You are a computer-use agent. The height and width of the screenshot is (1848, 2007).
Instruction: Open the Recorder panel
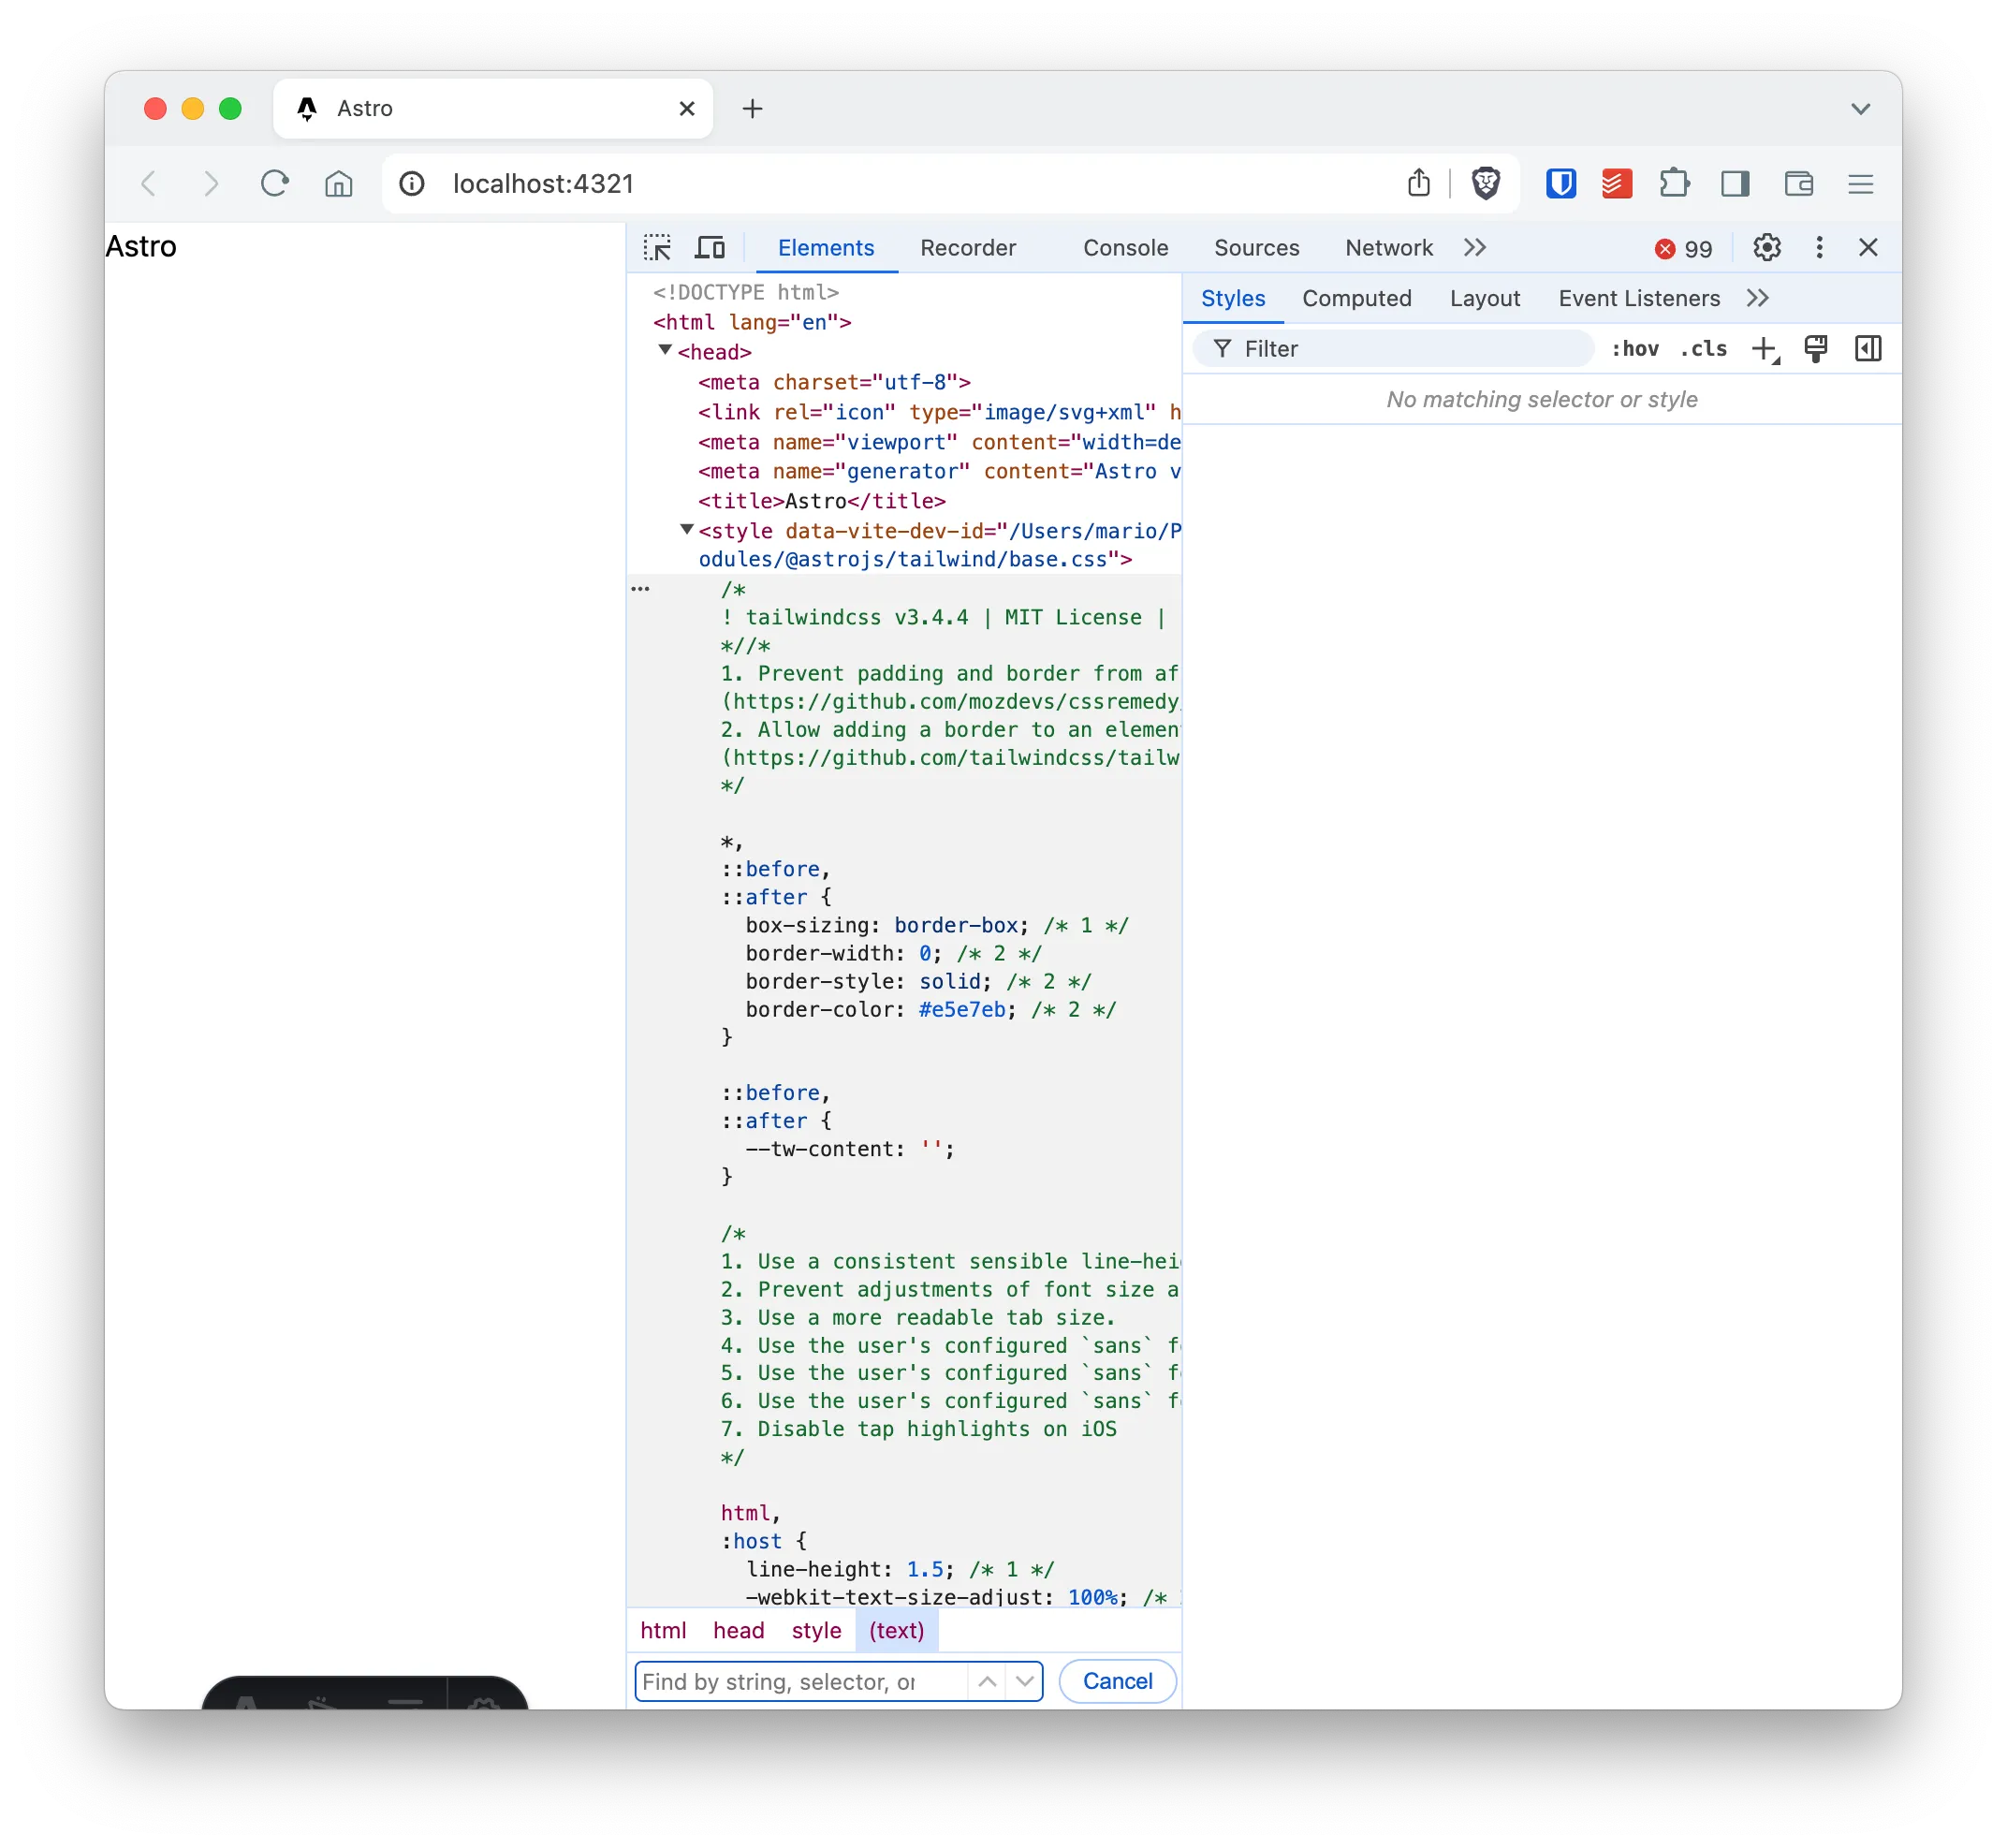(x=967, y=248)
